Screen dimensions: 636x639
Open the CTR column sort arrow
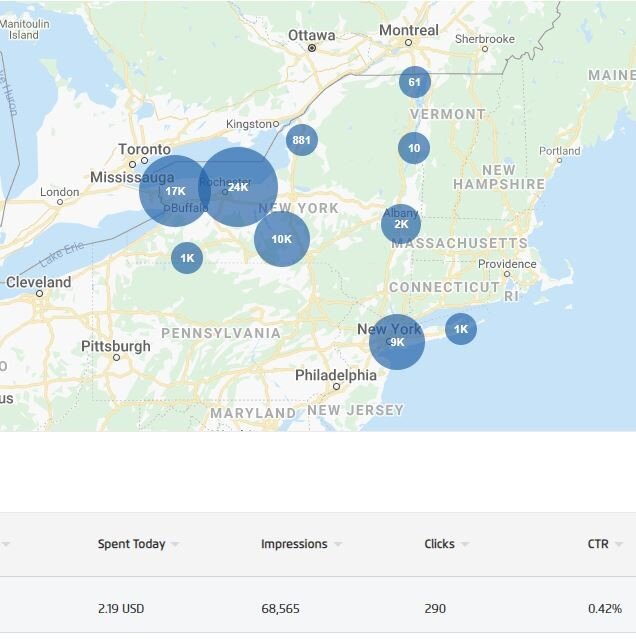619,545
